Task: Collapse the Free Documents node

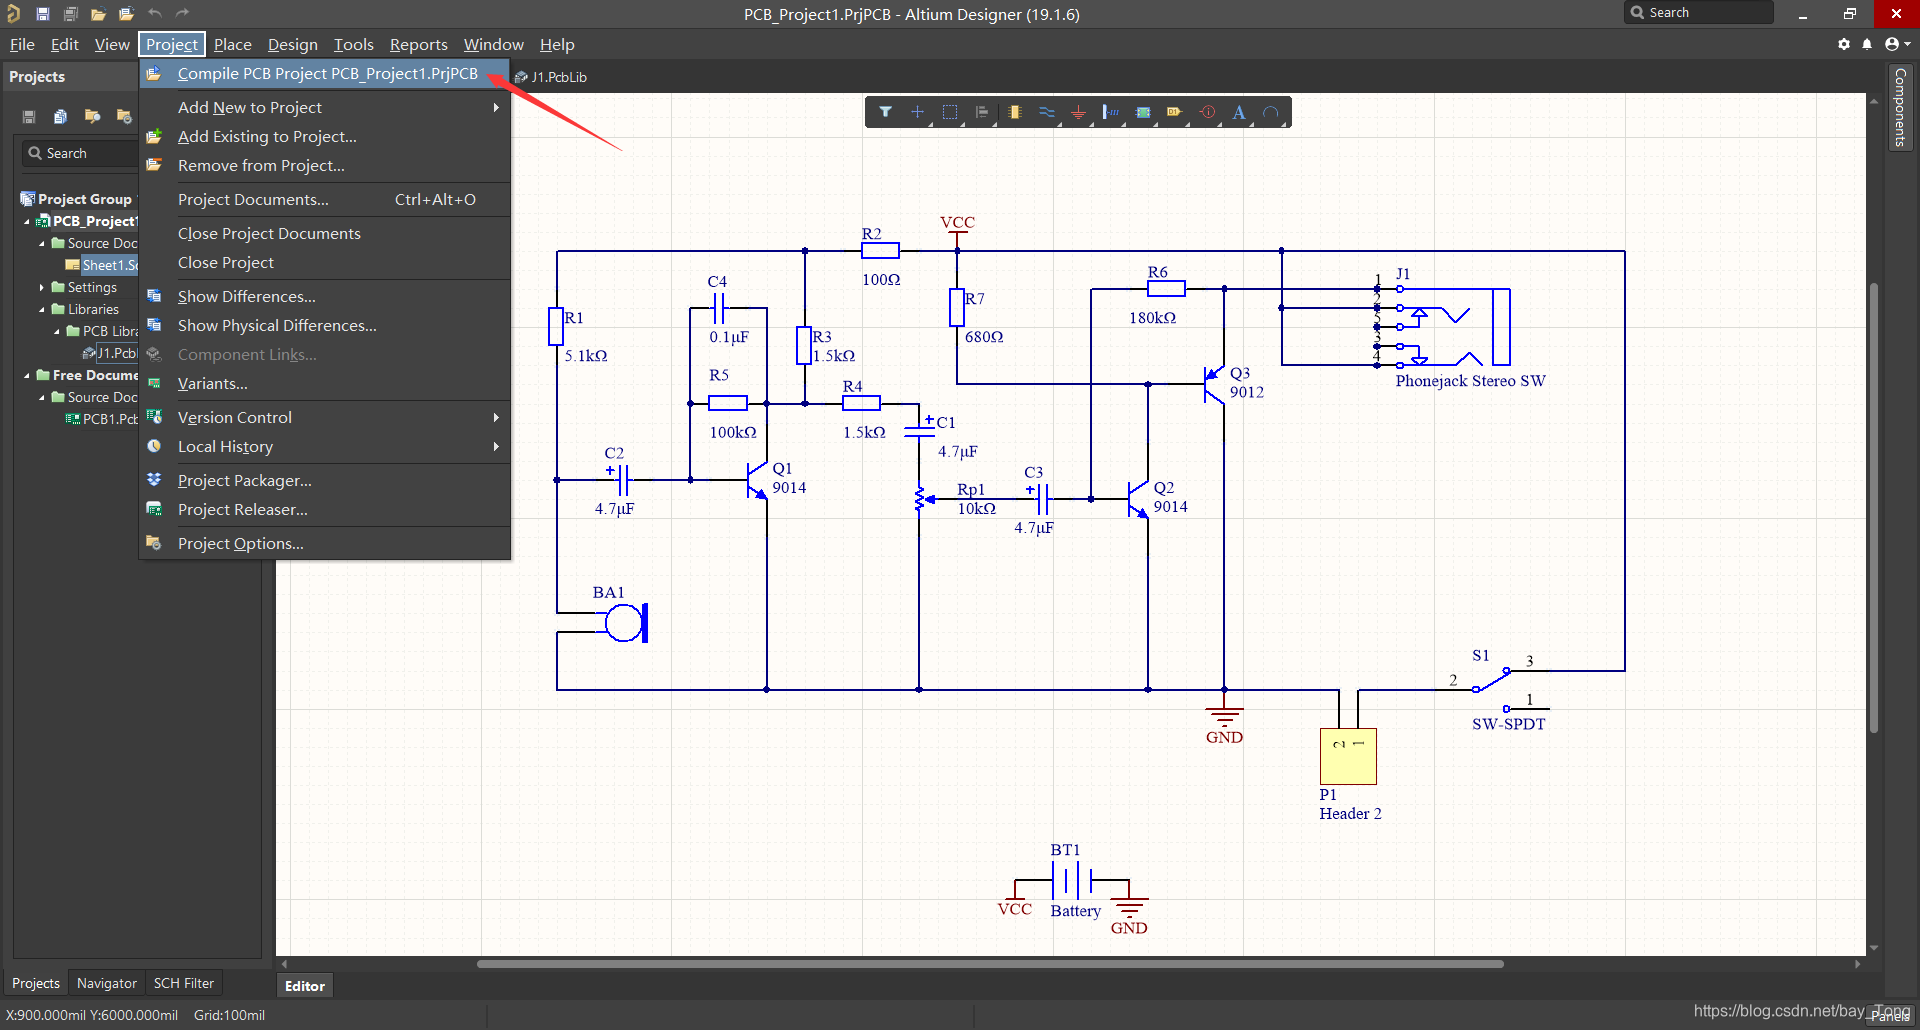Action: [x=27, y=375]
